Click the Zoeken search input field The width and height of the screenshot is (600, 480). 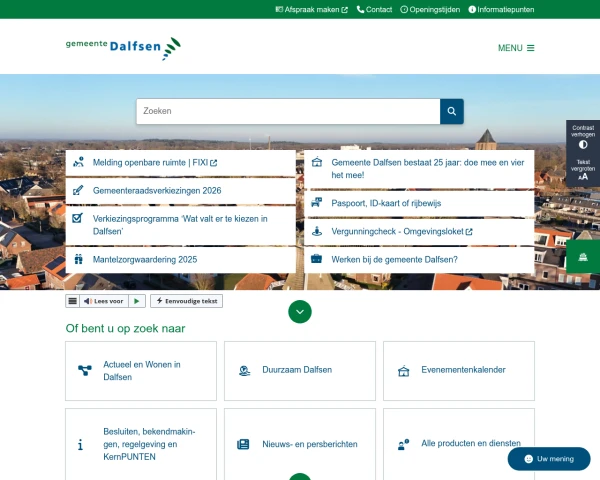click(288, 111)
